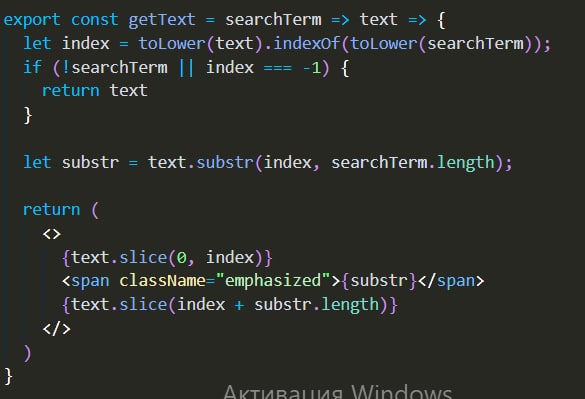This screenshot has width=585, height=399.
Task: Click the "export" keyword
Action: click(32, 20)
